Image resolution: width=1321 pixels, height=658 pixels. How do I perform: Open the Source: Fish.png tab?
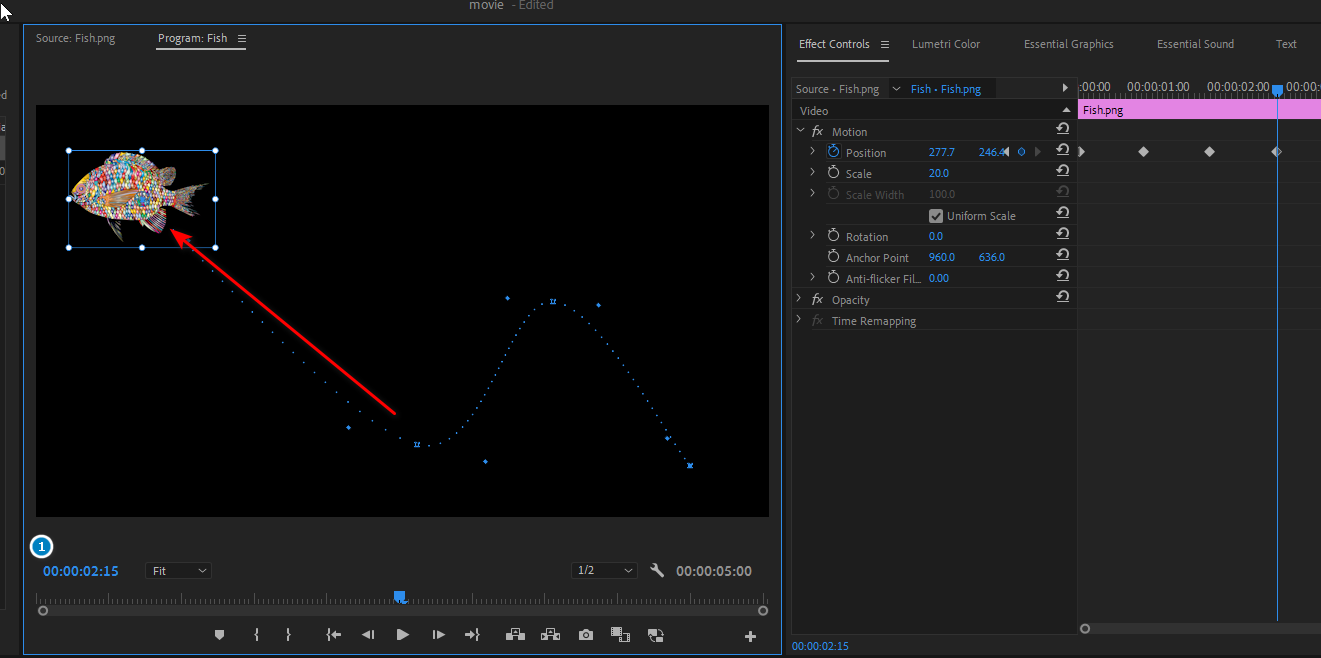coord(75,38)
